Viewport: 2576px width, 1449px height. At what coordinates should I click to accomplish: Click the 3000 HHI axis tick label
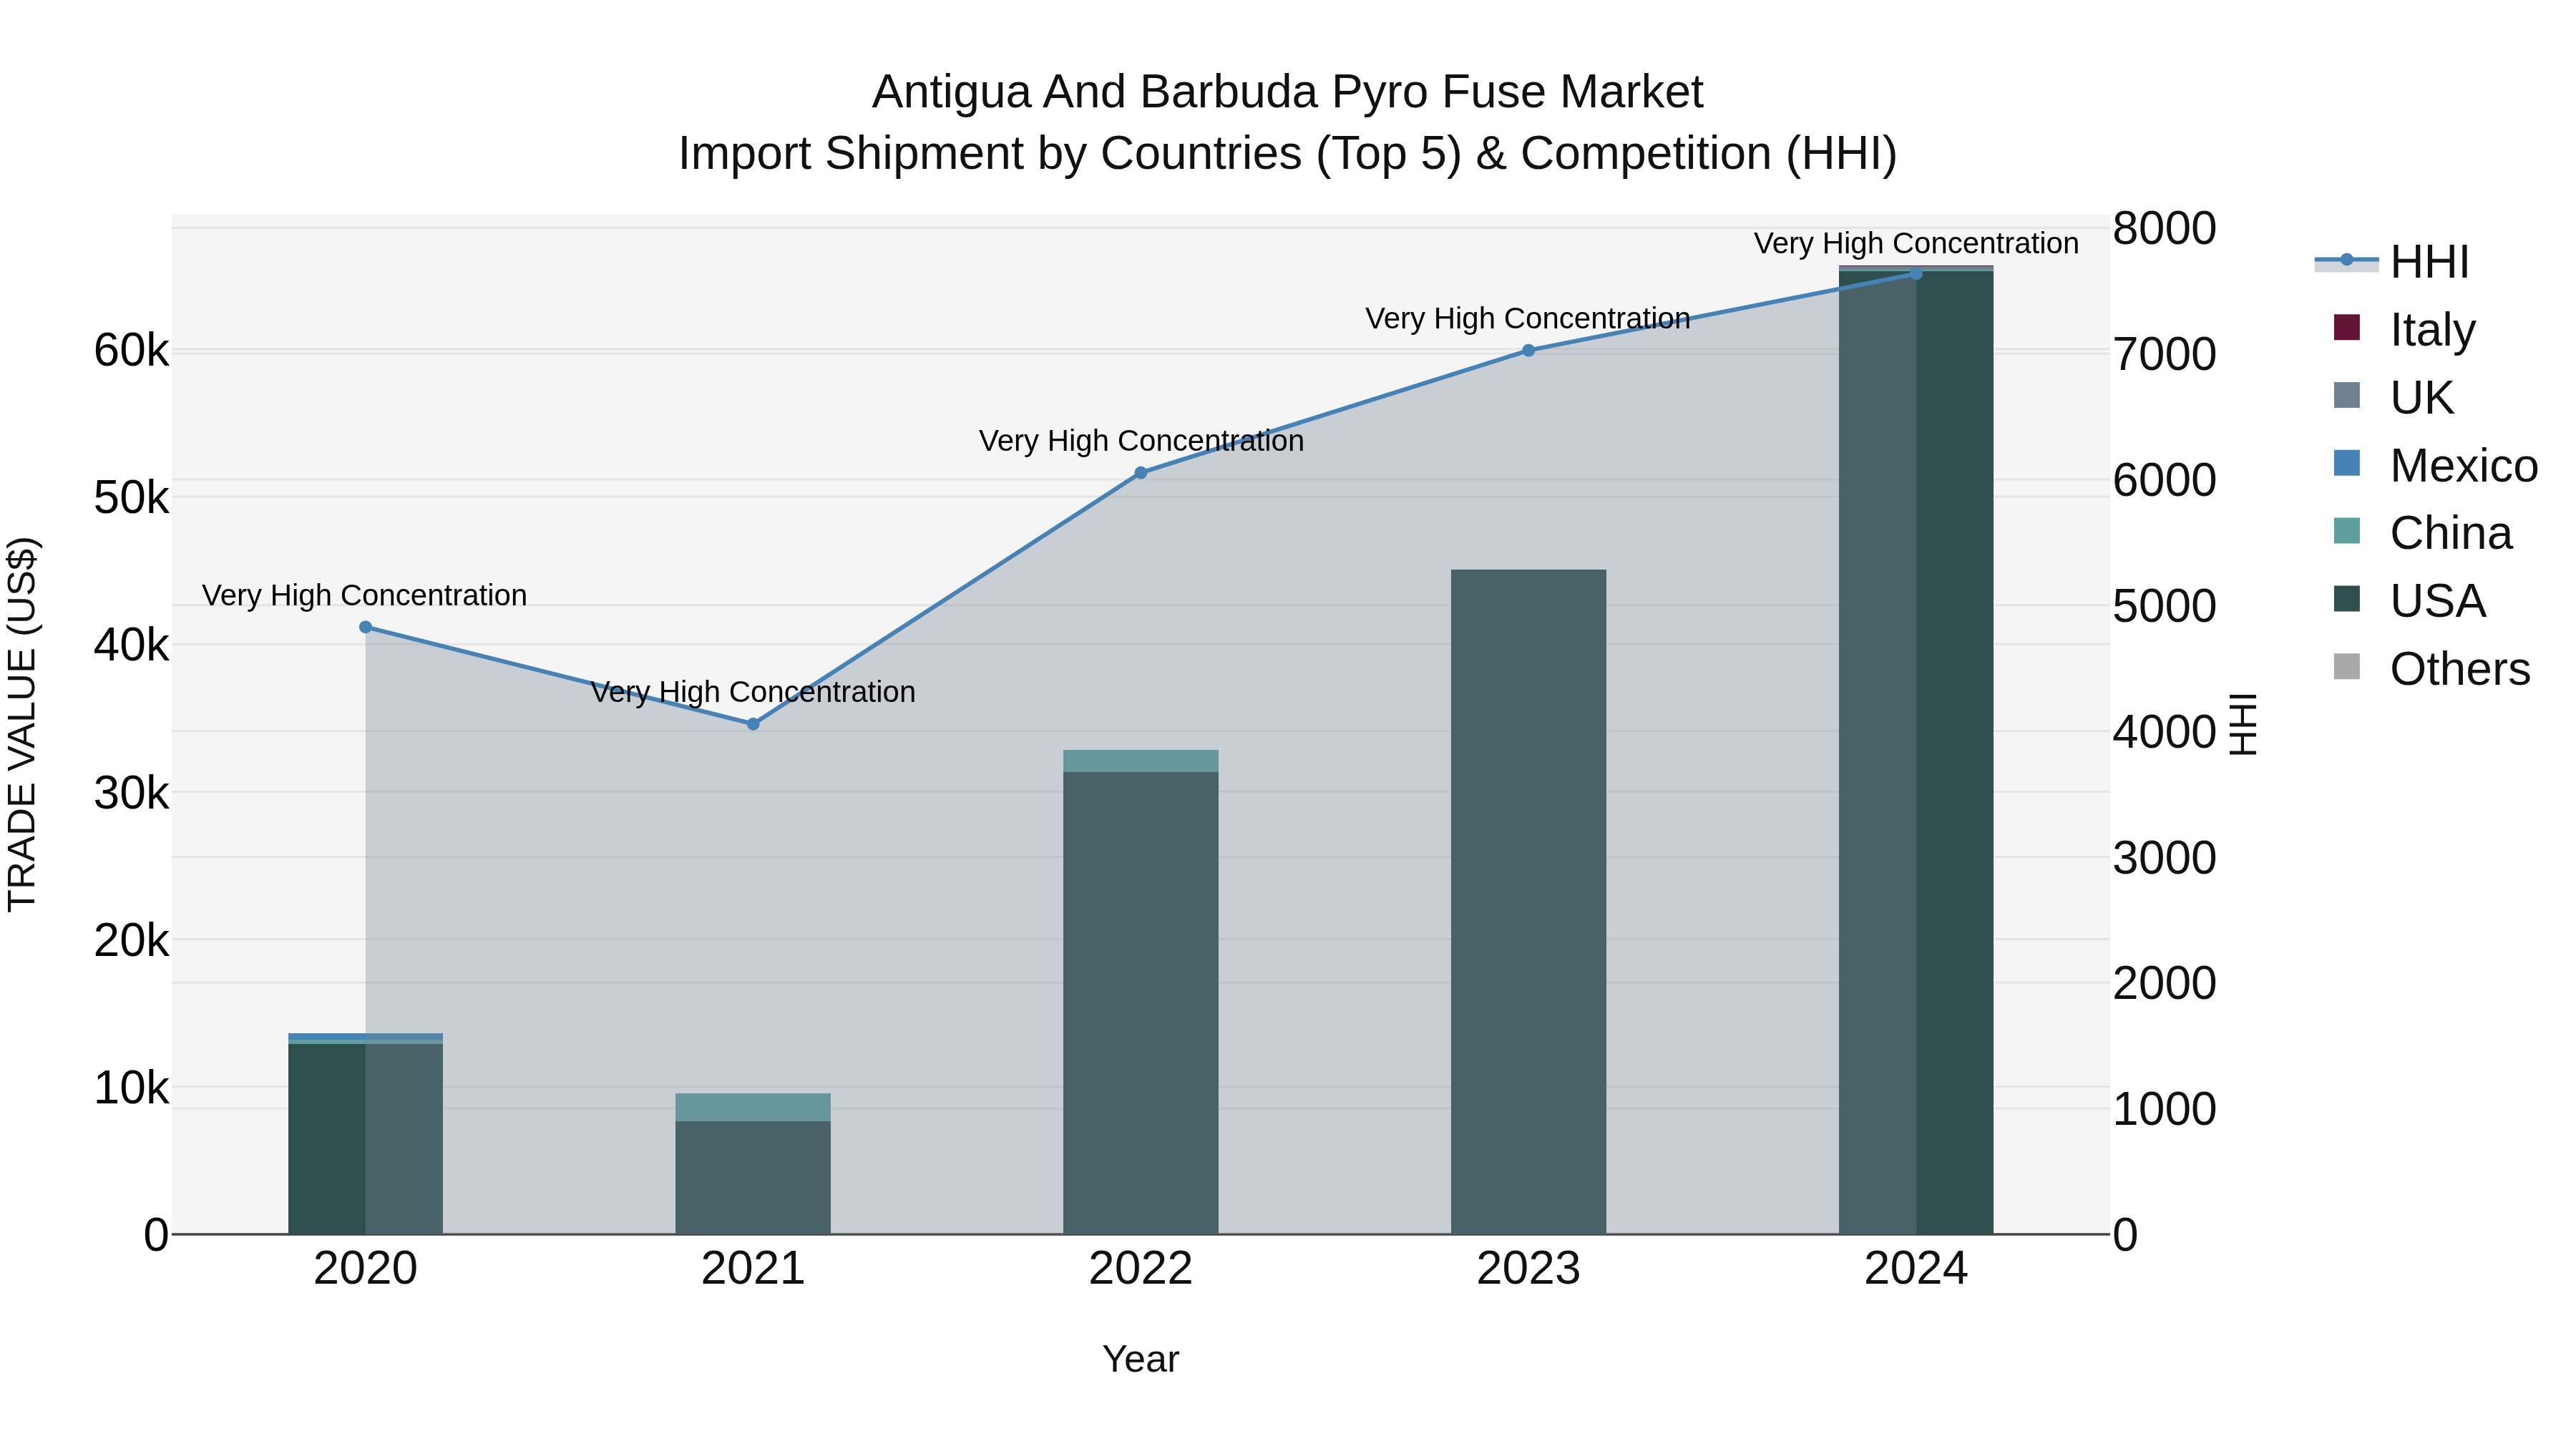(x=2165, y=858)
